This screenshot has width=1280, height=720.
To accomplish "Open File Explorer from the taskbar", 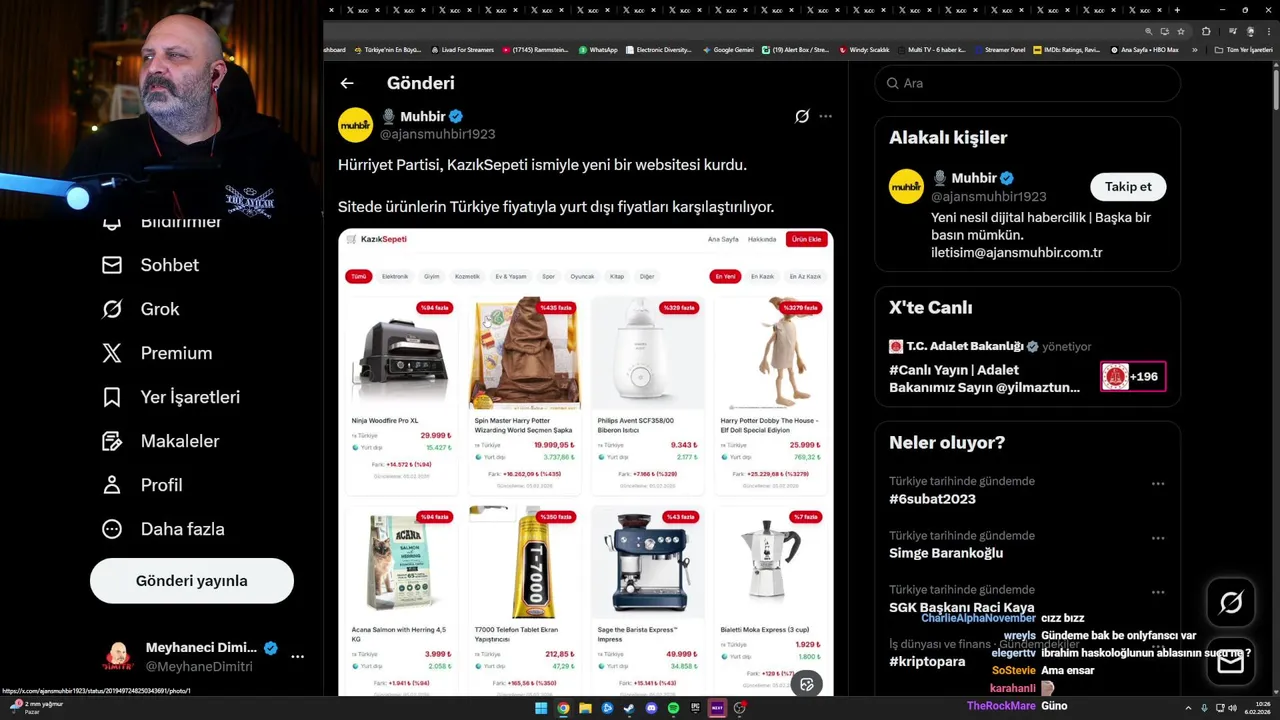I will coord(585,708).
